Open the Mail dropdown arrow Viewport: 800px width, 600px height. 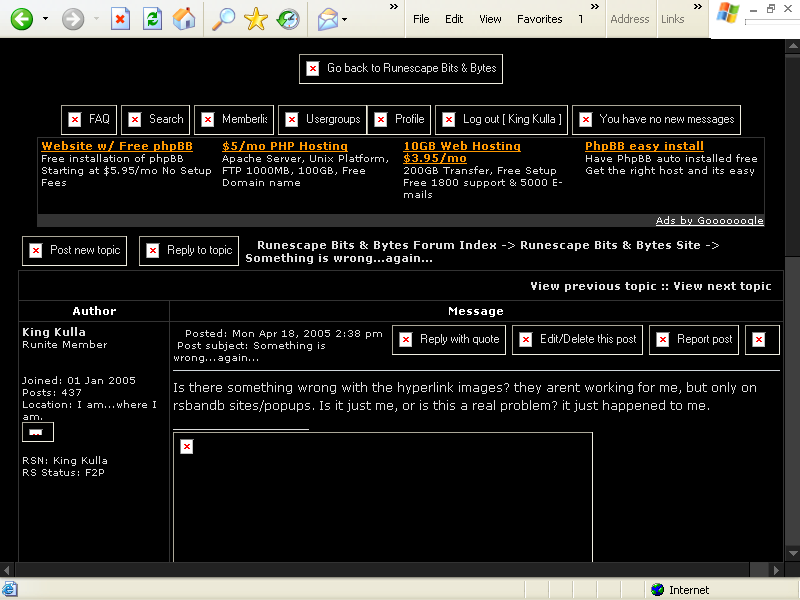click(x=344, y=19)
